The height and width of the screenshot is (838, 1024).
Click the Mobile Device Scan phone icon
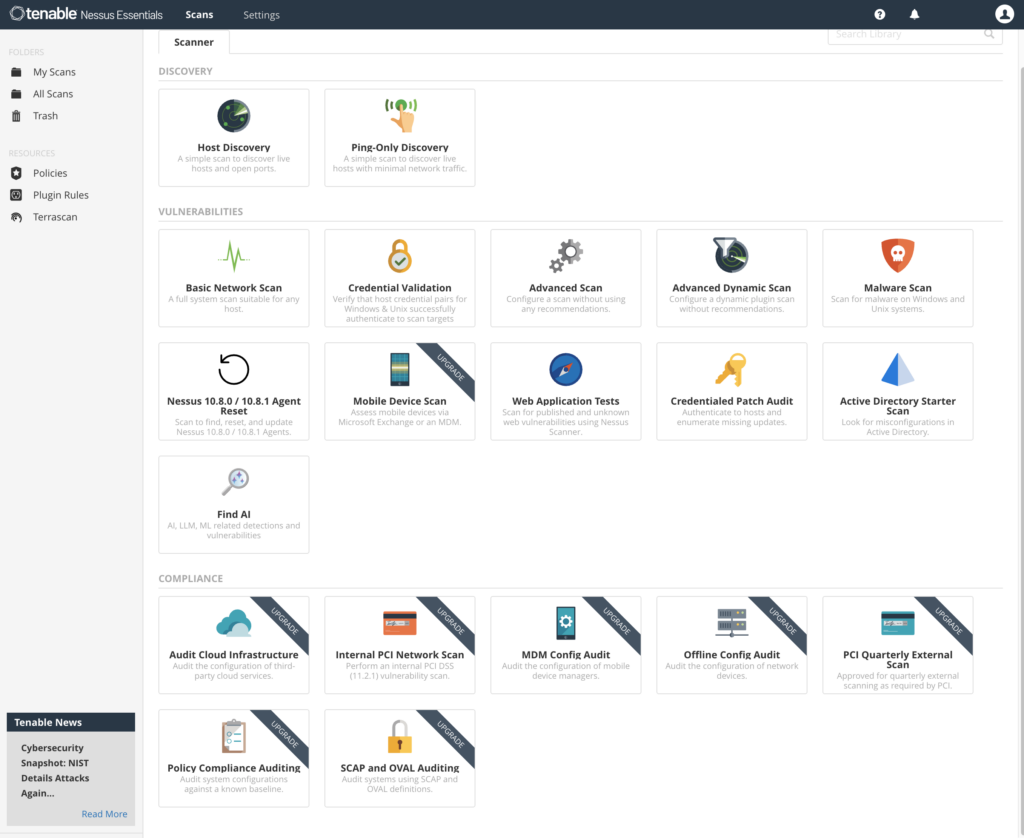pyautogui.click(x=400, y=369)
